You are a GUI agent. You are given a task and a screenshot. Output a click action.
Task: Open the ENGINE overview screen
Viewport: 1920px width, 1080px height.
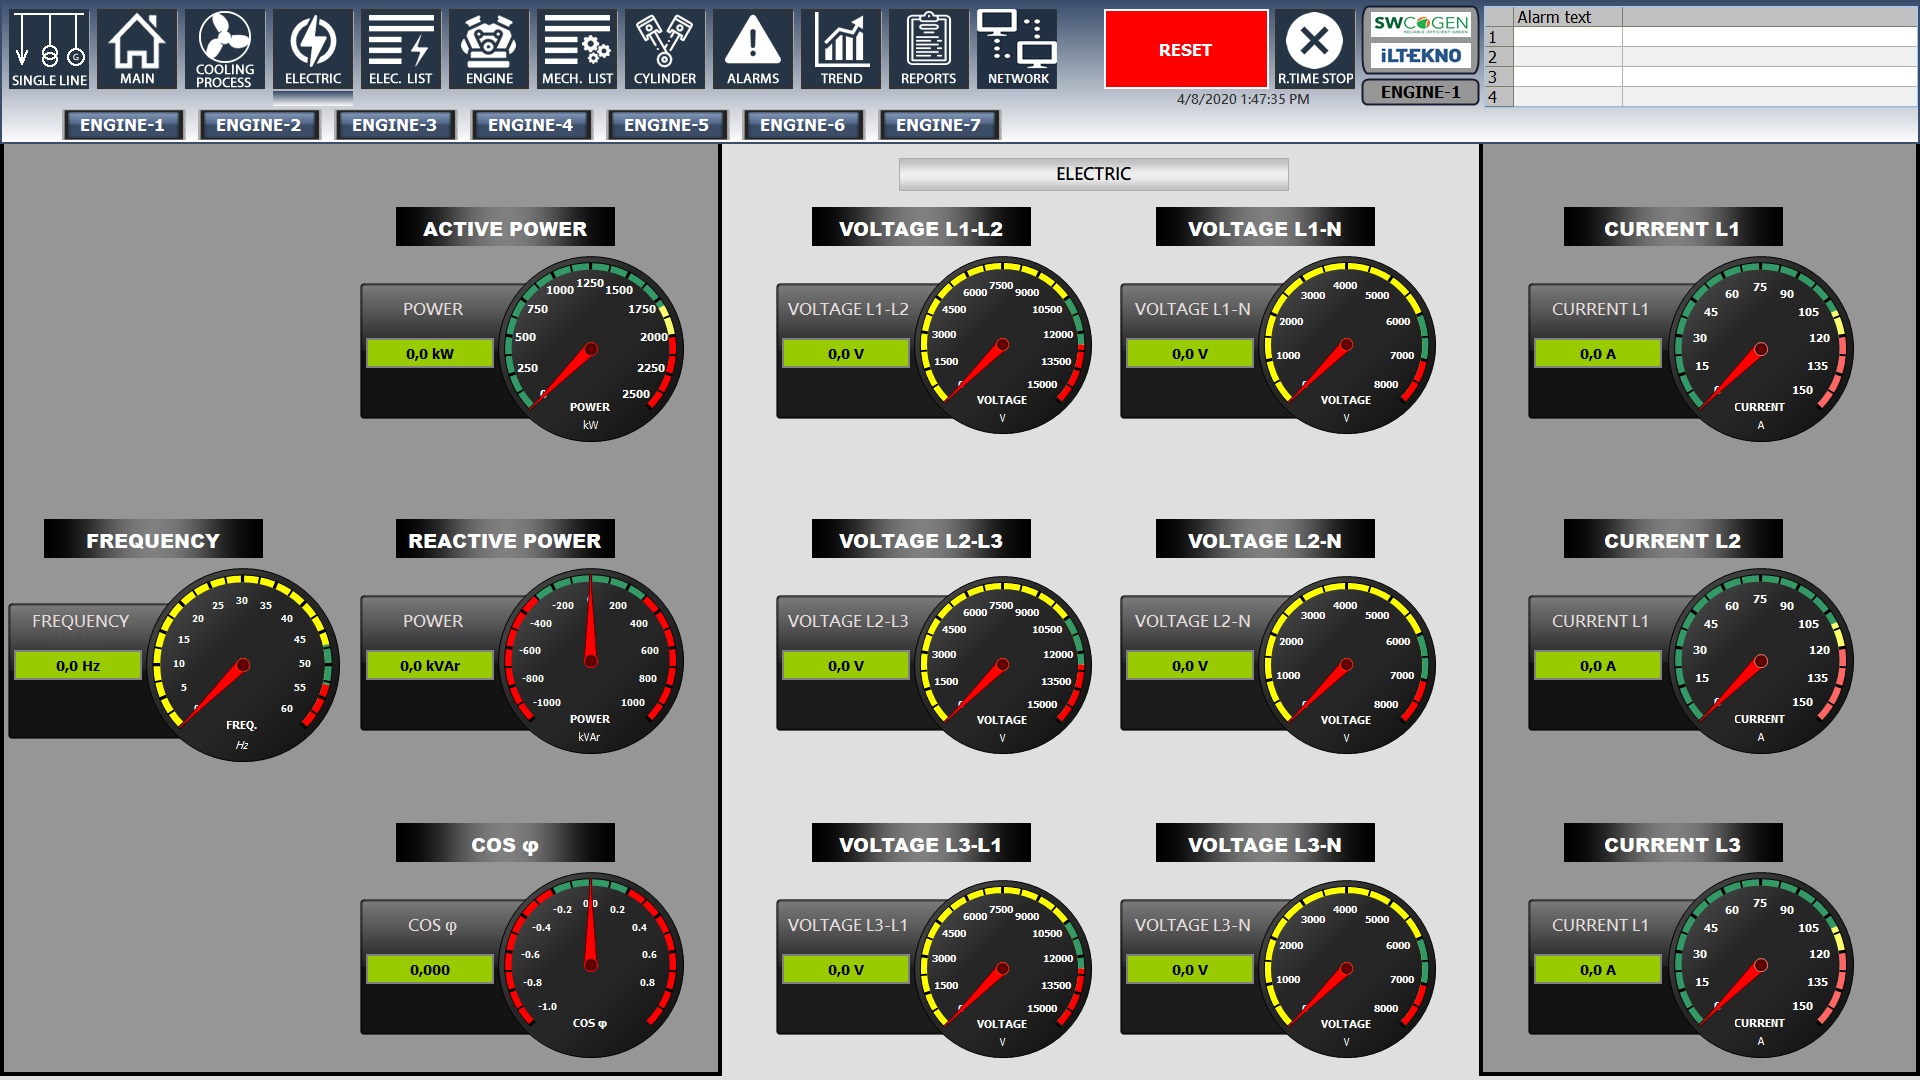(x=488, y=48)
